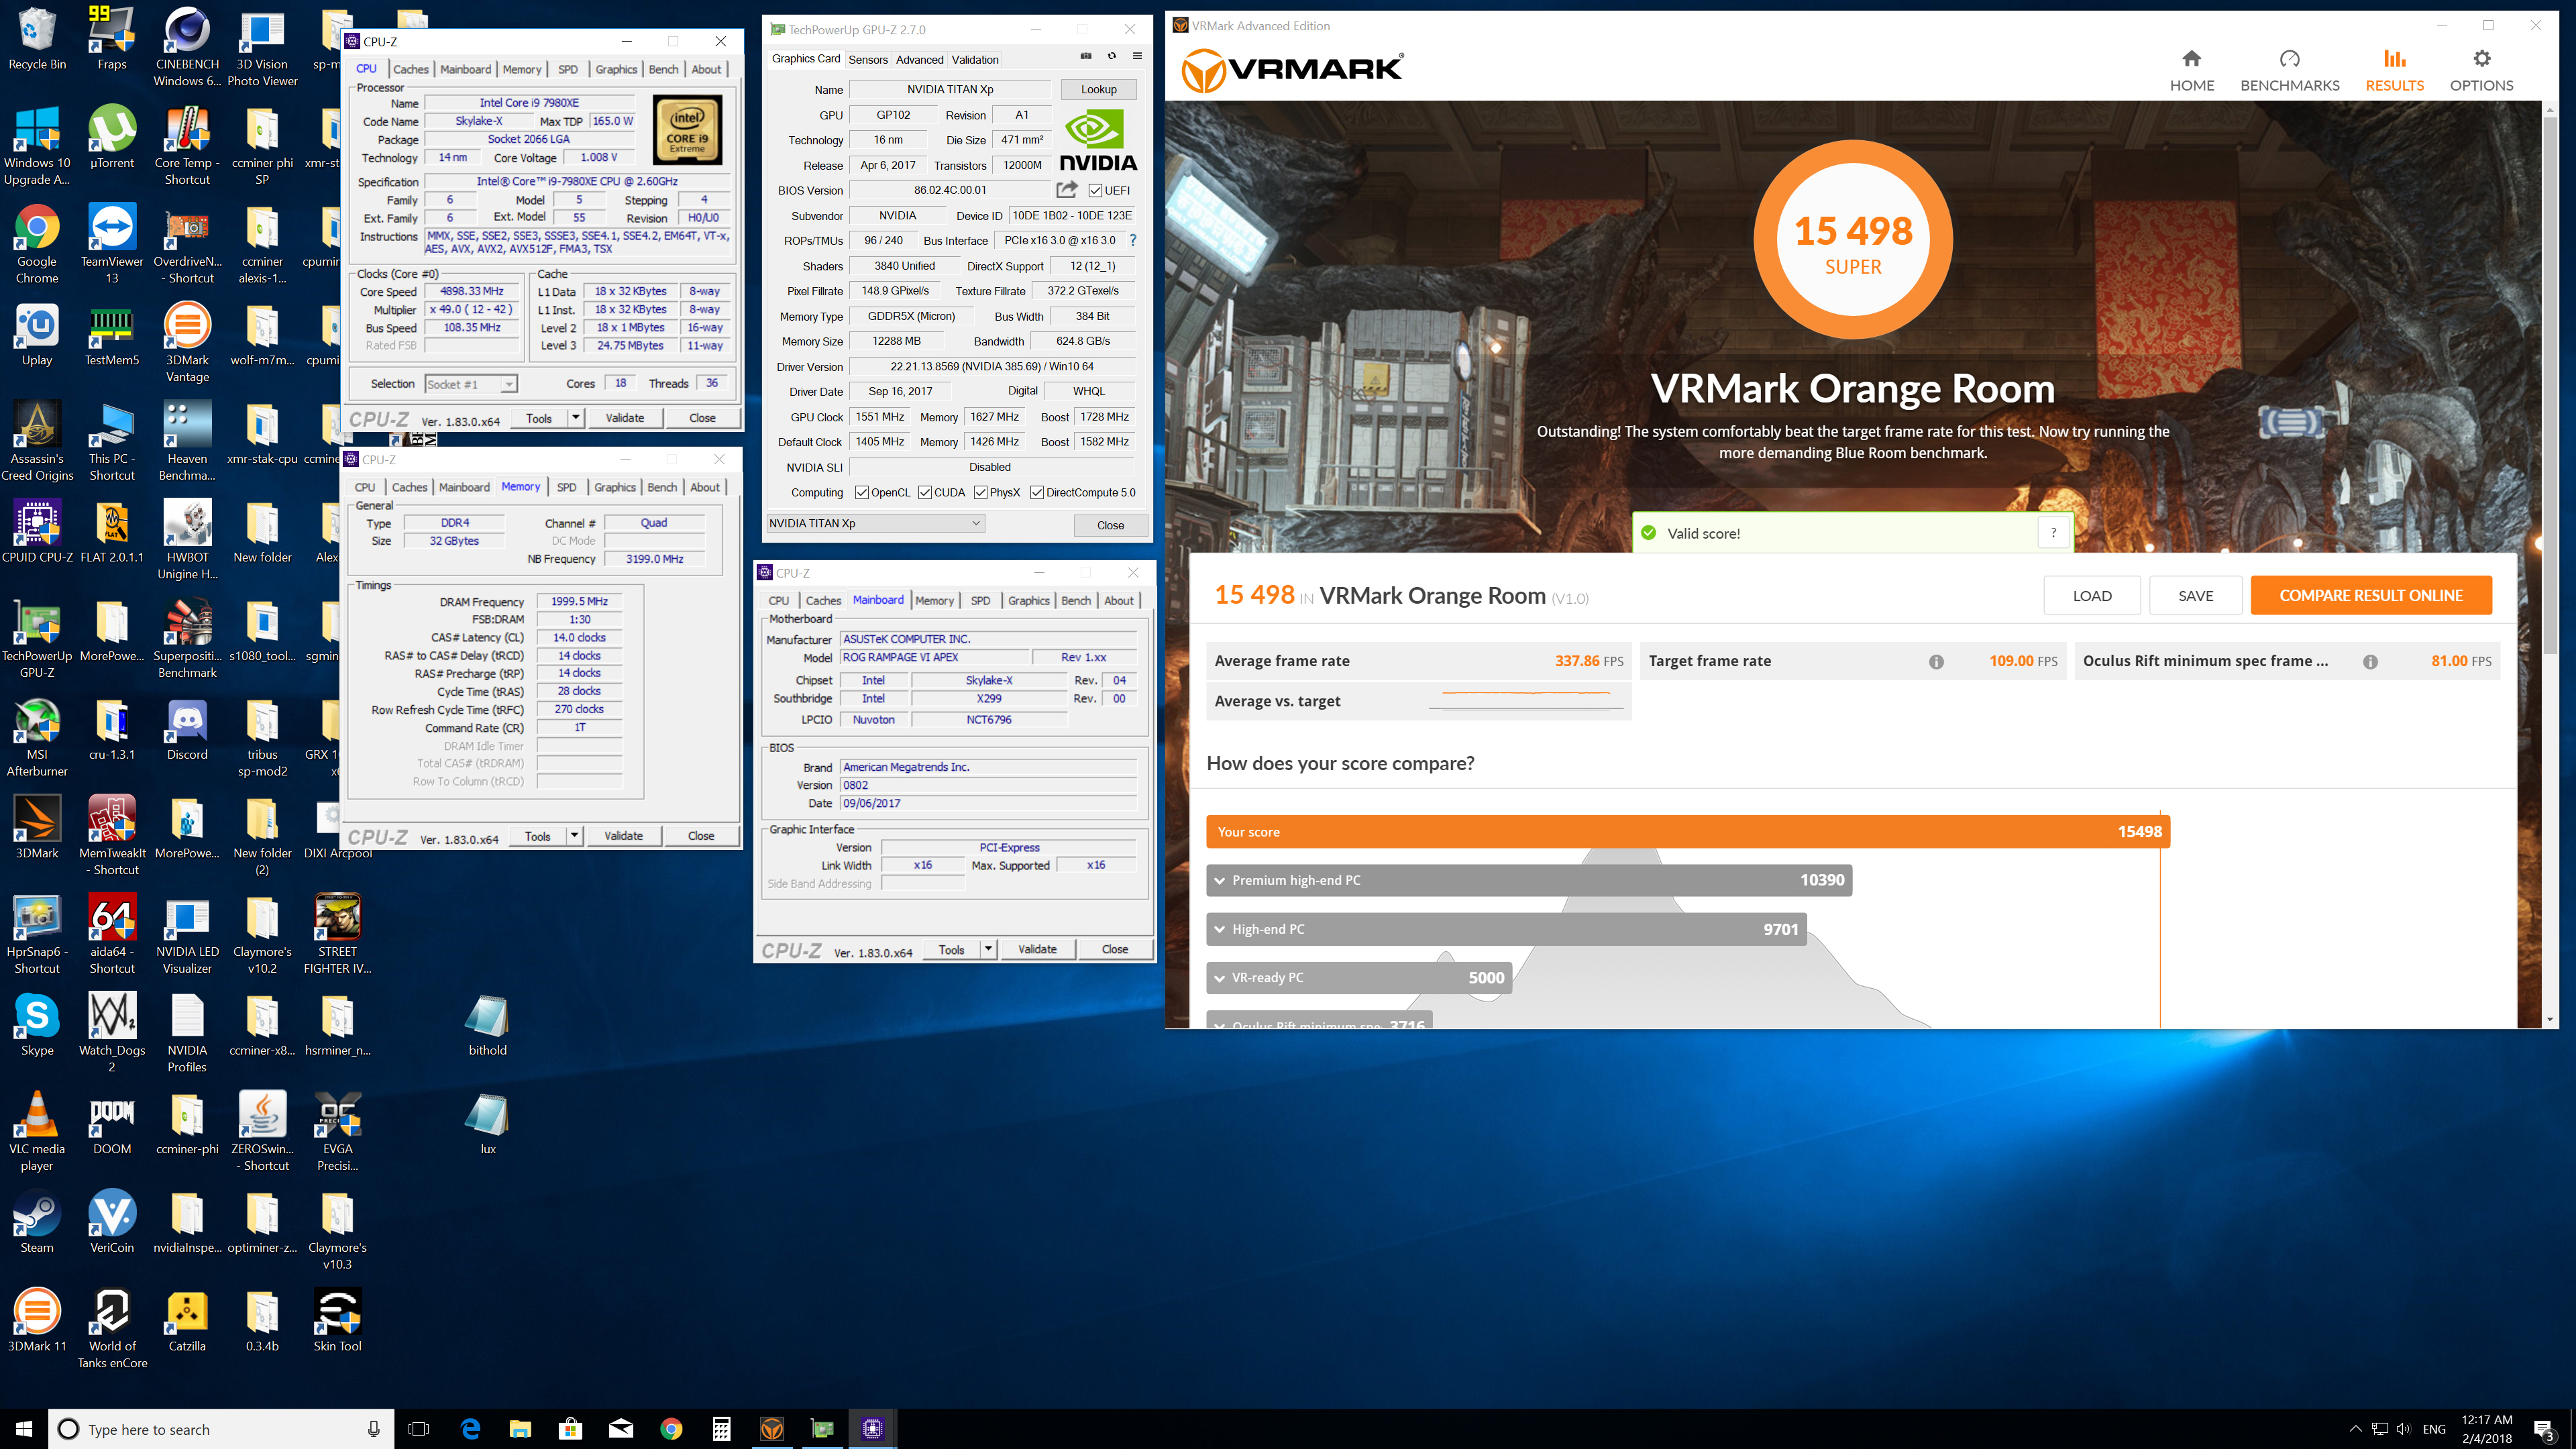Open the Discord desktop icon
The width and height of the screenshot is (2576, 1449).
[187, 730]
